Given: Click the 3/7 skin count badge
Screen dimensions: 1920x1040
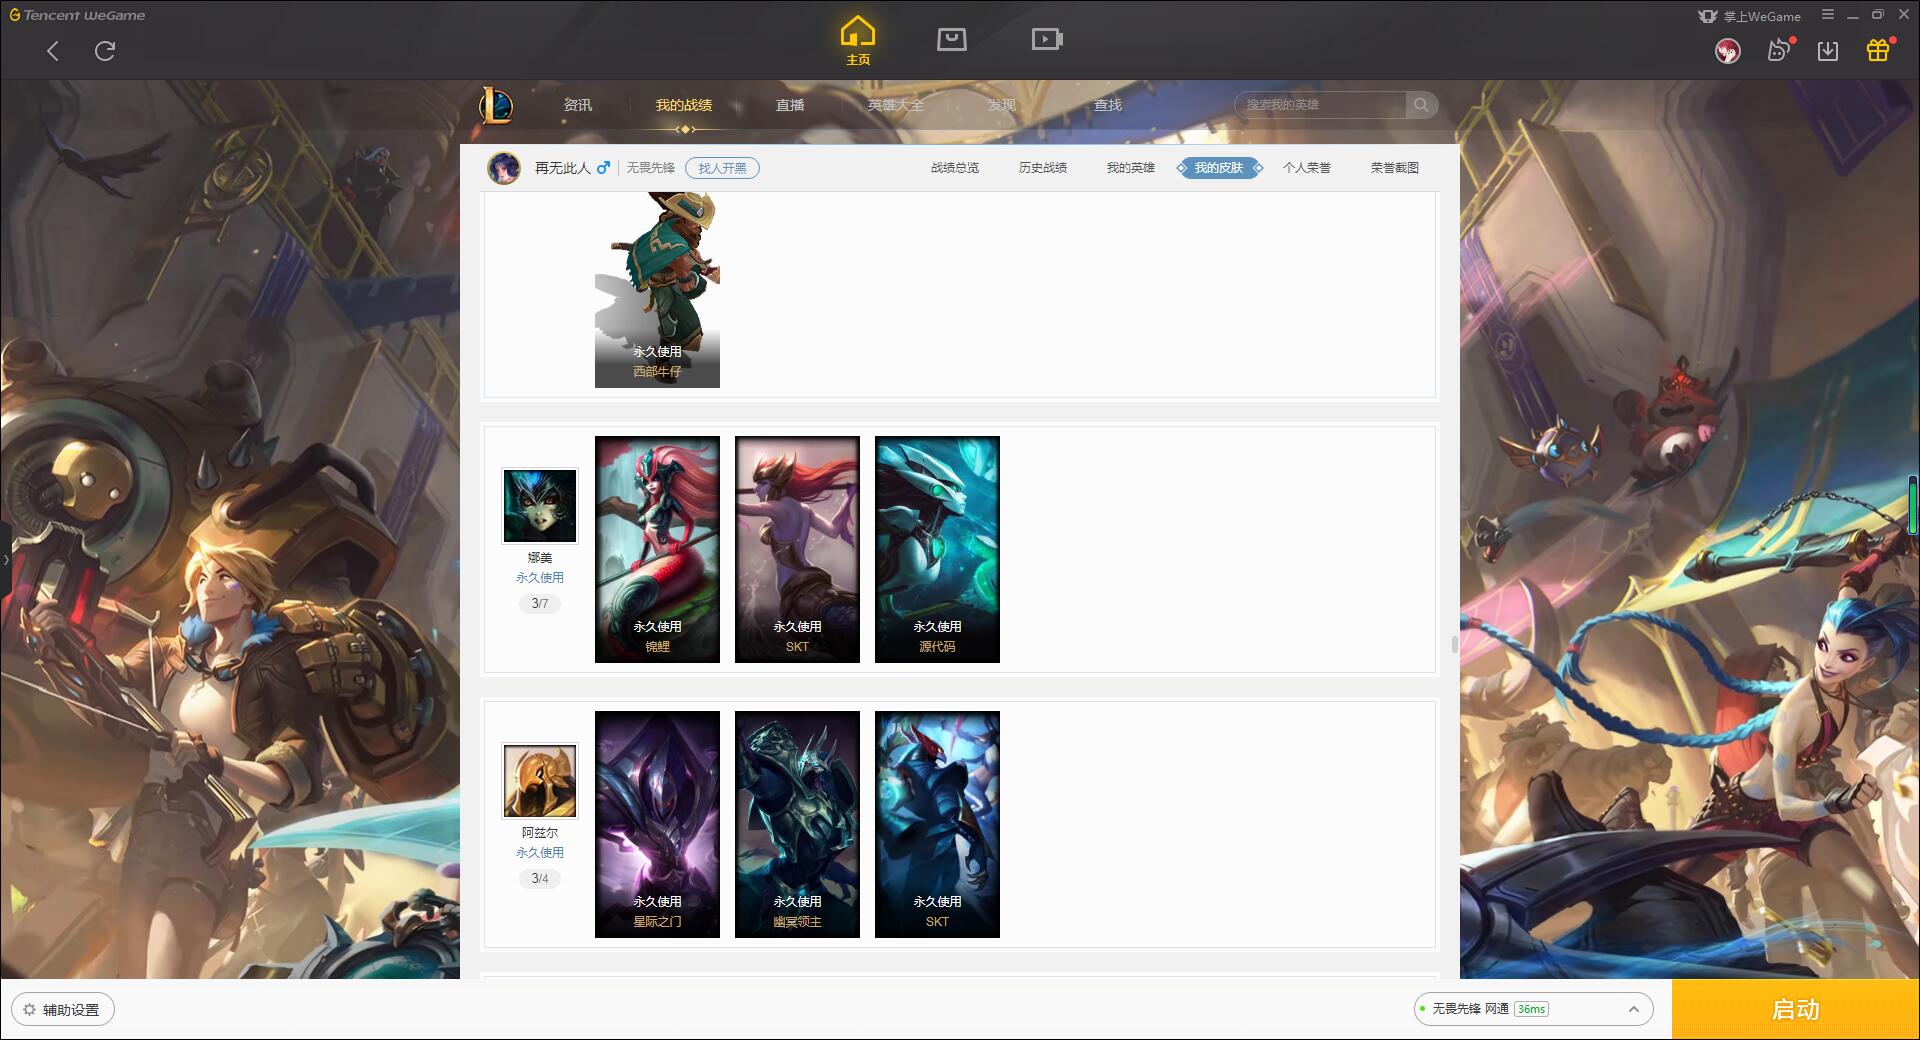Looking at the screenshot, I should [x=540, y=604].
